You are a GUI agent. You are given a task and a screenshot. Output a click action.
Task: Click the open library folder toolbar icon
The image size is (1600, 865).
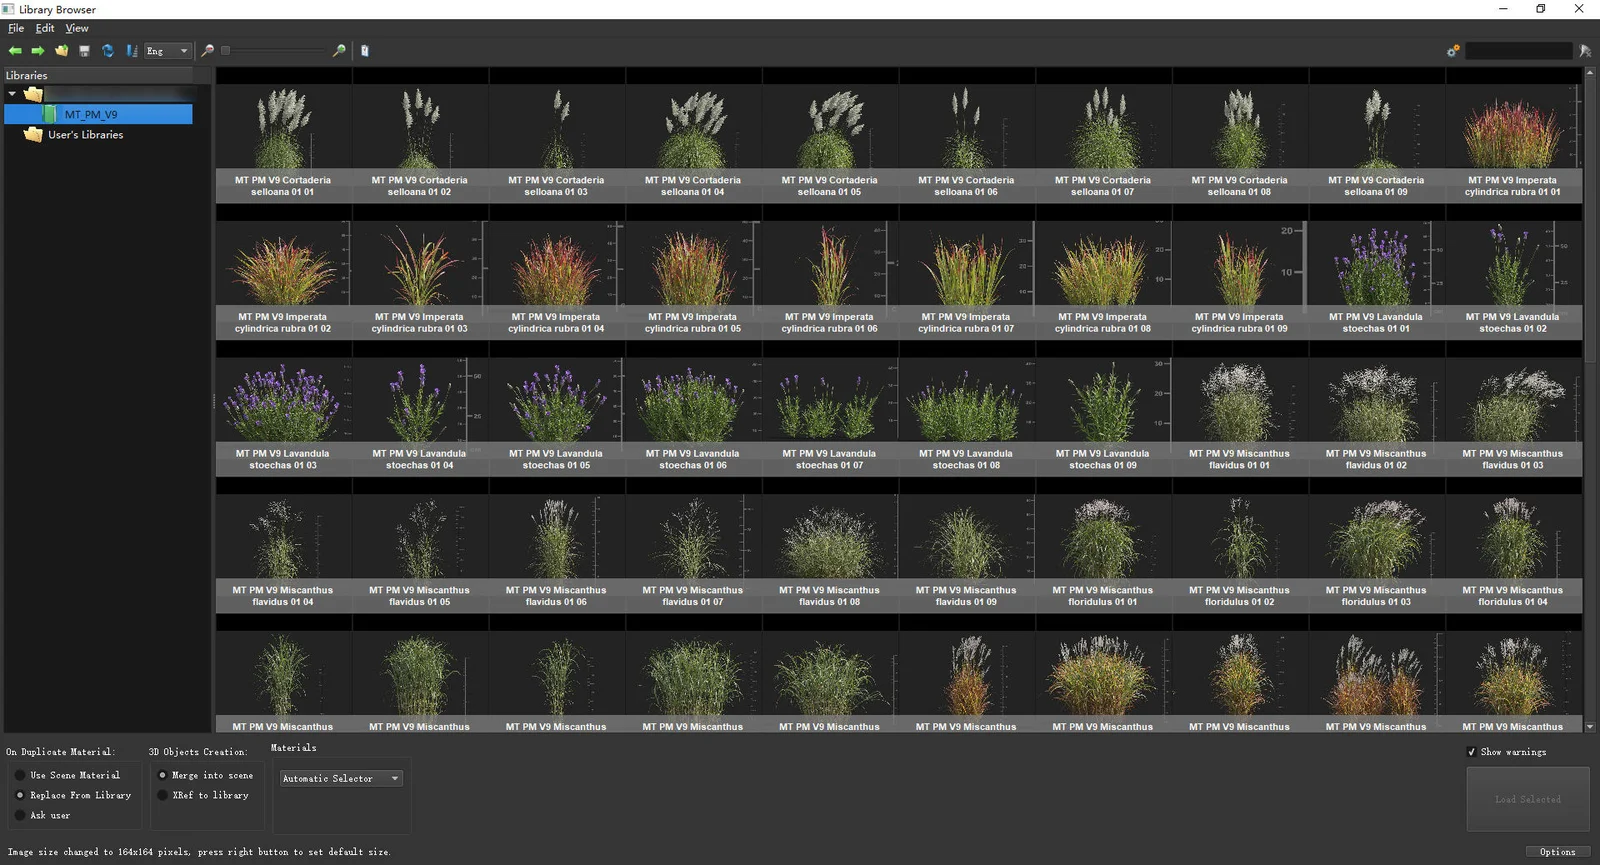(62, 51)
